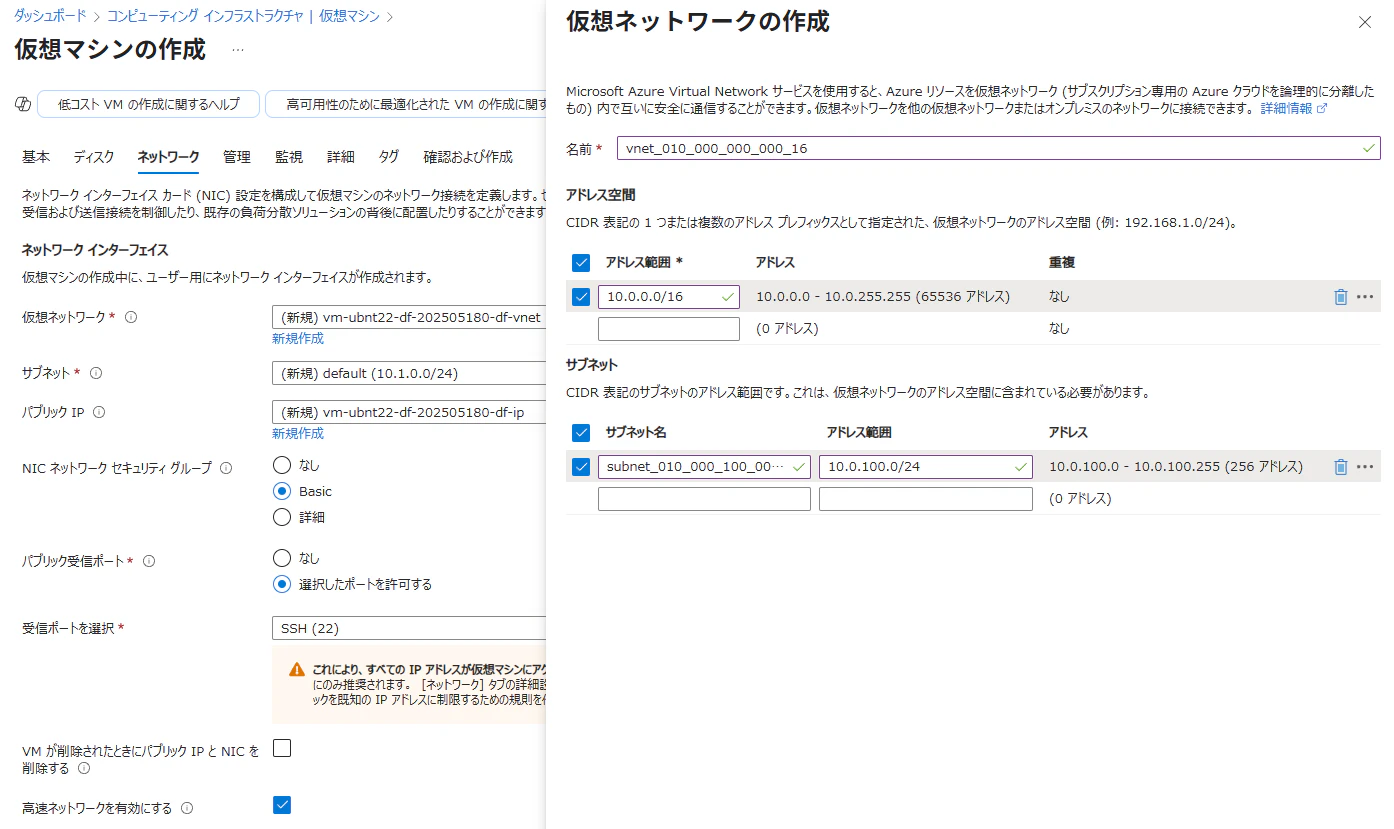This screenshot has width=1394, height=829.
Task: Click the empty new subnet name field
Action: pos(704,499)
